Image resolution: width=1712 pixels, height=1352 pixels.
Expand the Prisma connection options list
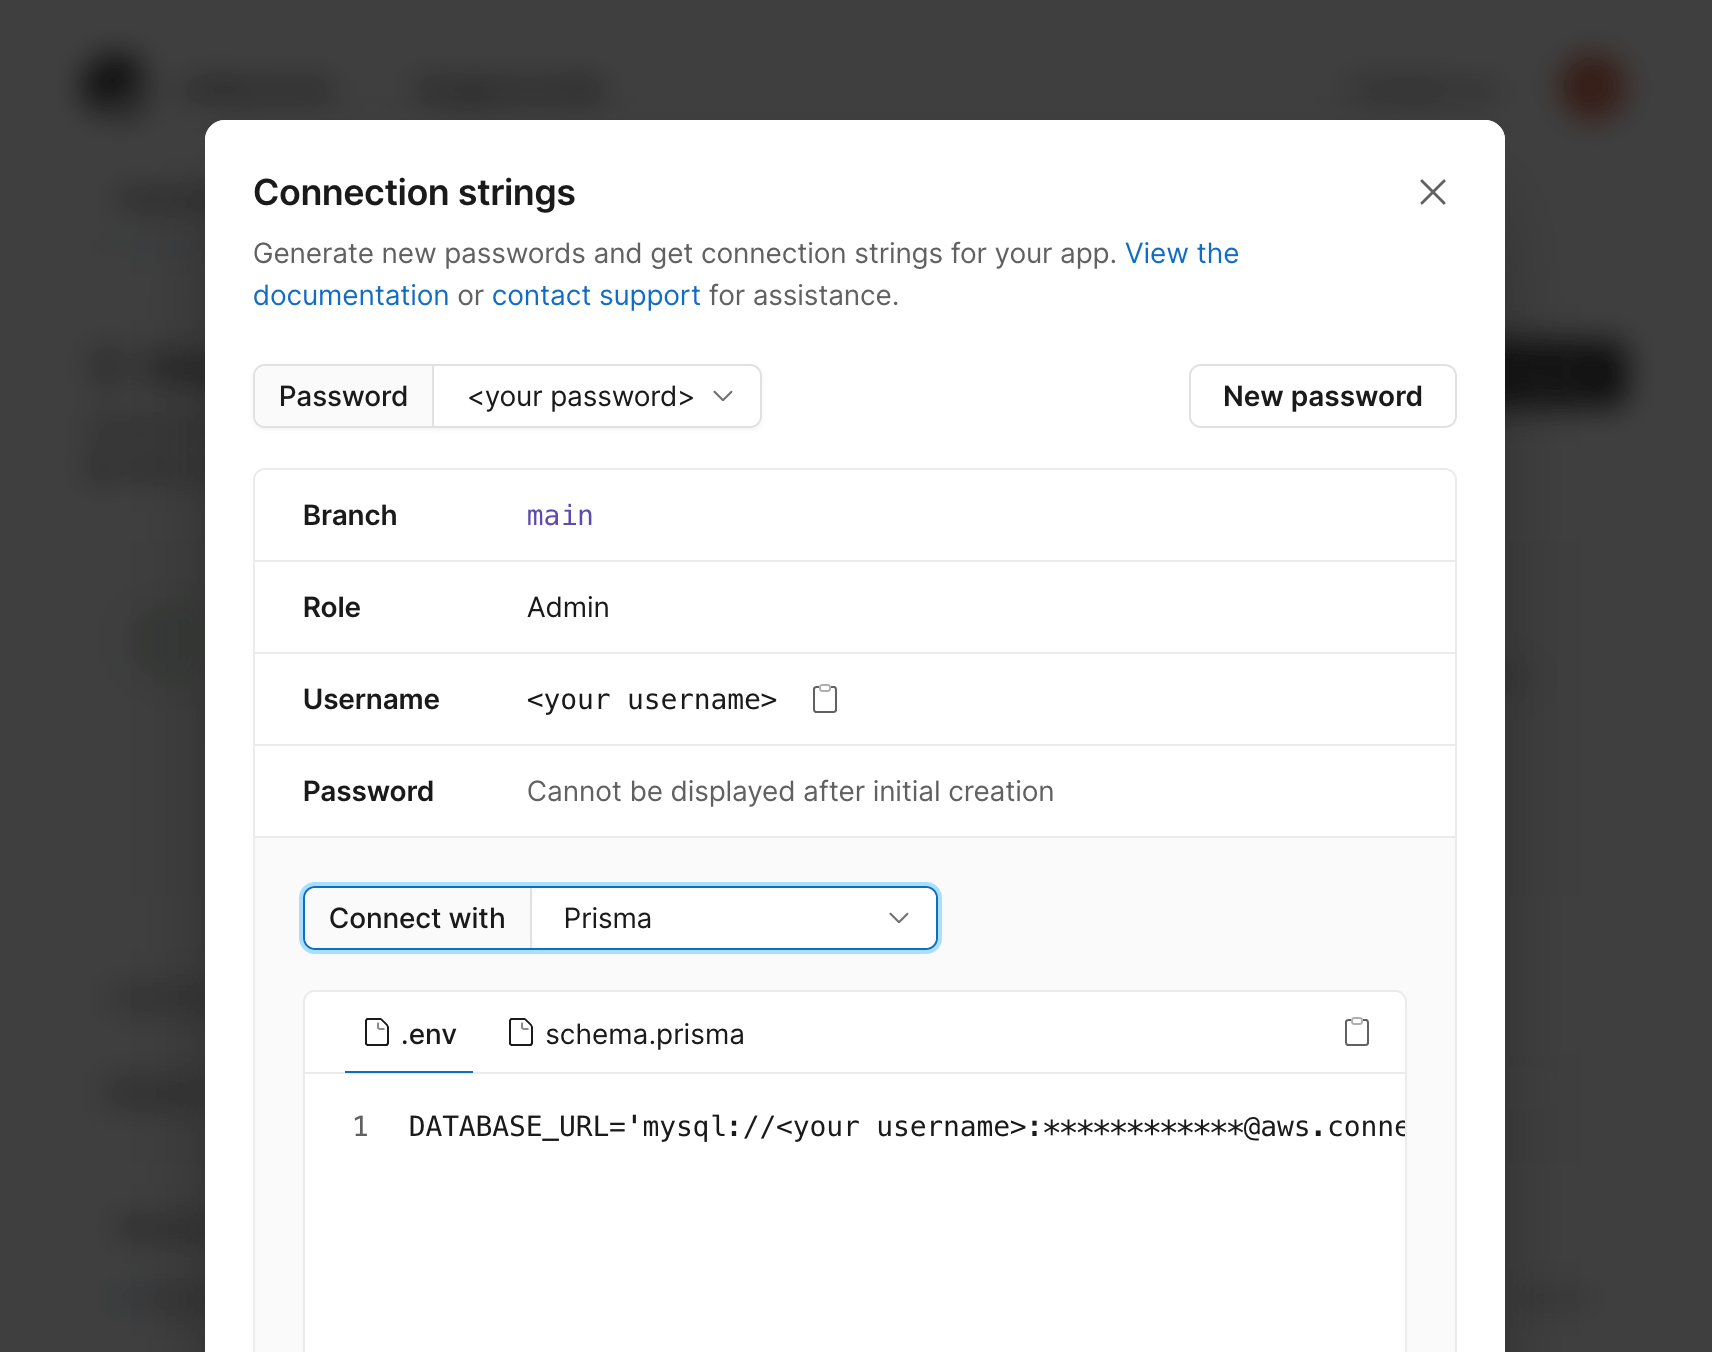[x=734, y=917]
